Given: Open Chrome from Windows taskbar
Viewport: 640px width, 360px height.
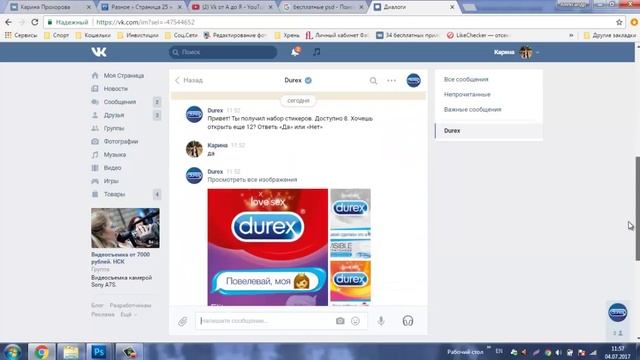Looking at the screenshot, I should point(42,352).
